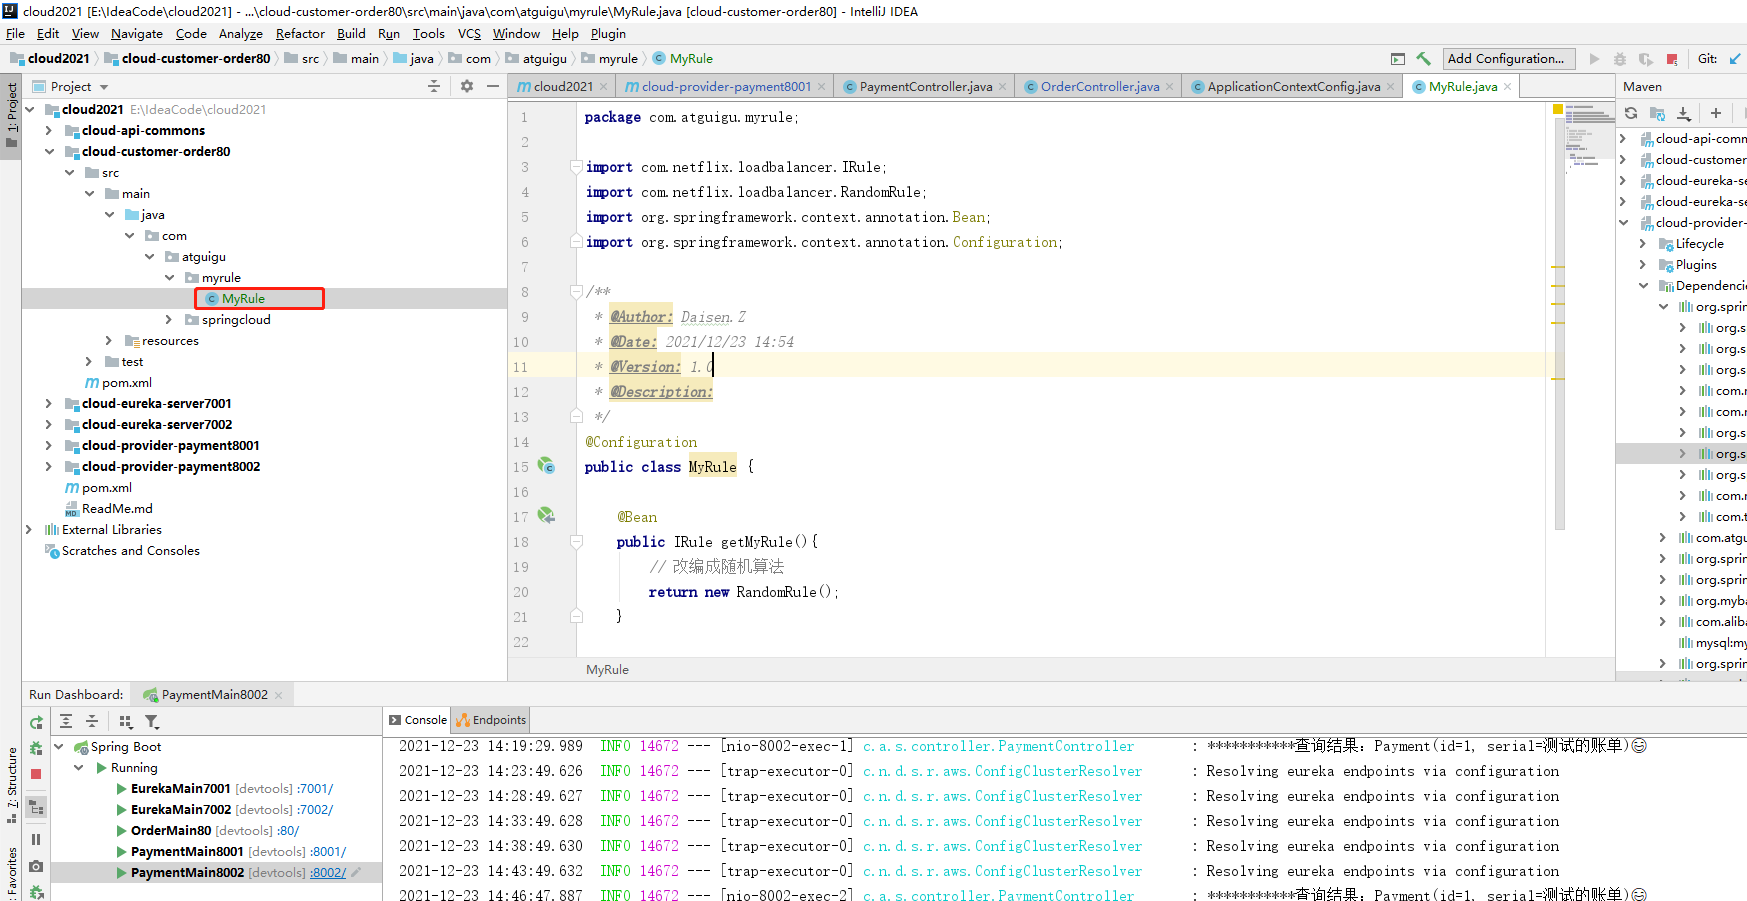Click the Run with Coverage icon
Screen dimensions: 1747x901
tap(1646, 59)
